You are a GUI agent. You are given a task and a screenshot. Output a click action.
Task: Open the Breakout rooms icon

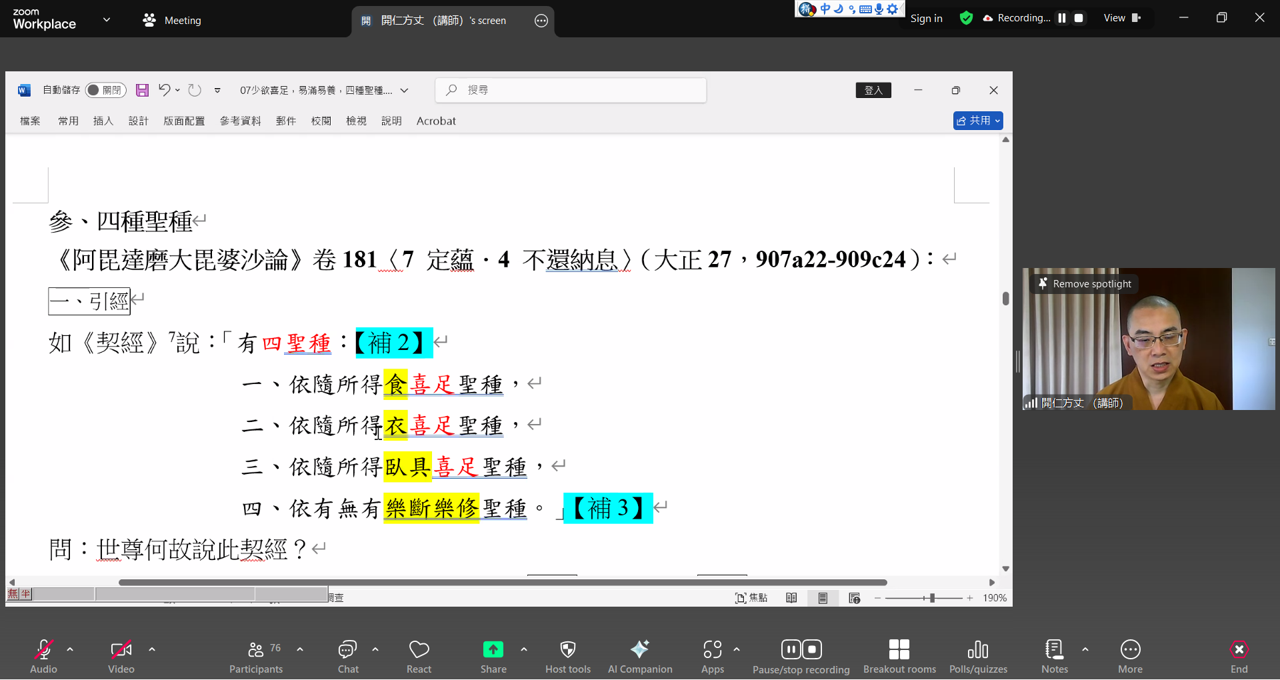(x=899, y=650)
